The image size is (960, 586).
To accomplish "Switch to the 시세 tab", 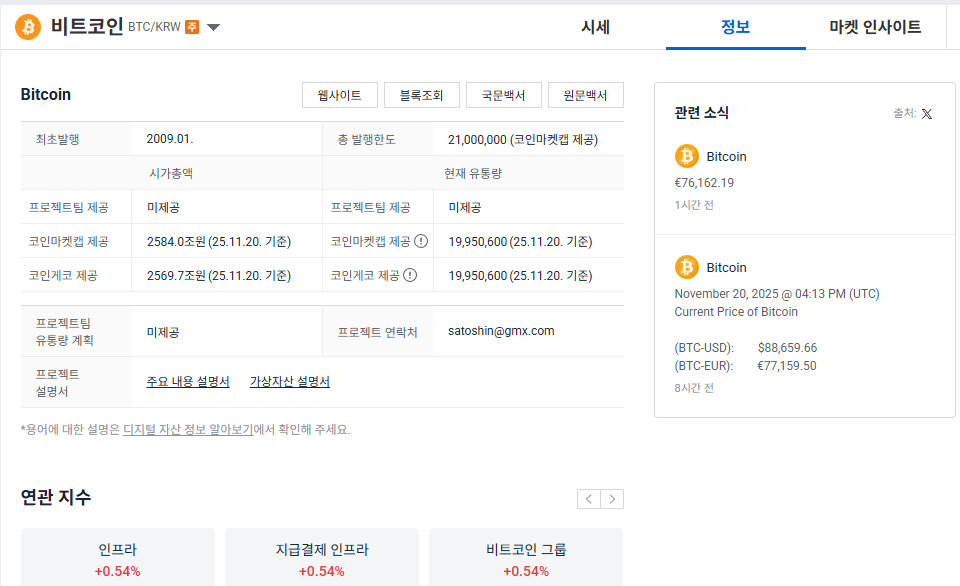I will (x=595, y=27).
